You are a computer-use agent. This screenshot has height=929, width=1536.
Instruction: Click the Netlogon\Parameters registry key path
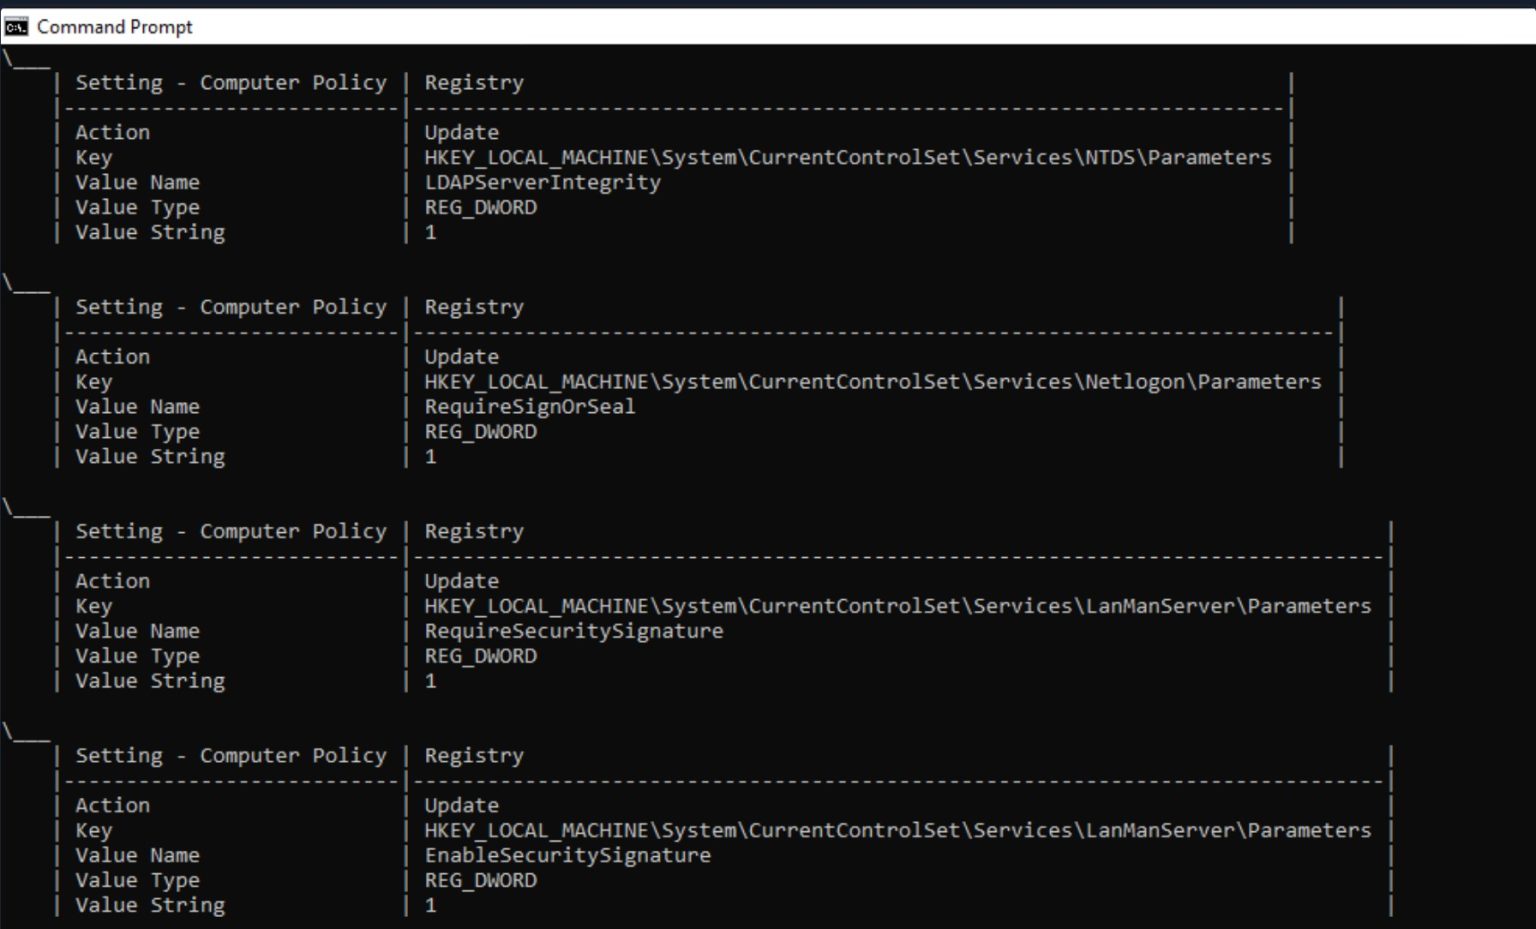[872, 382]
